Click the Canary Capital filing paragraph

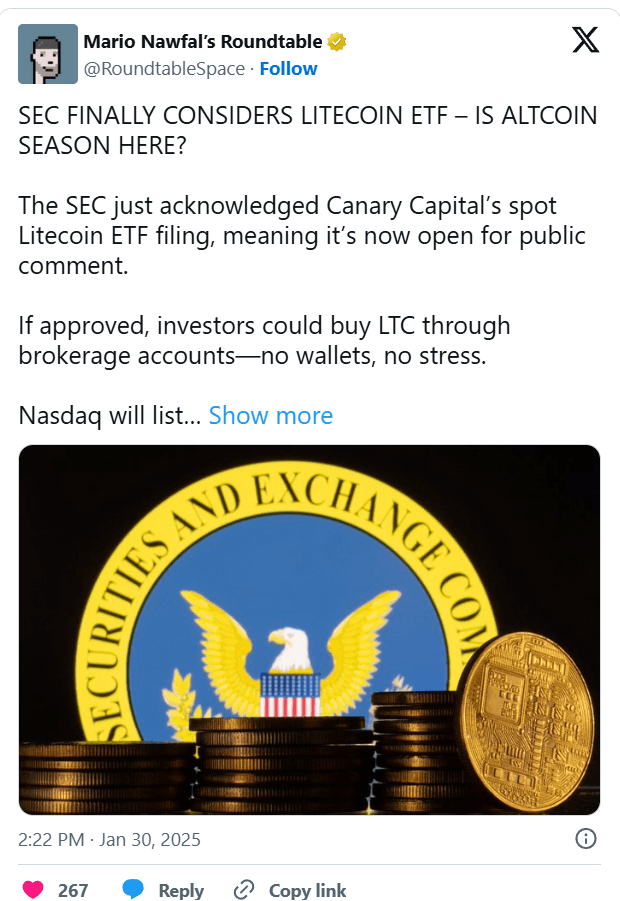coord(302,236)
